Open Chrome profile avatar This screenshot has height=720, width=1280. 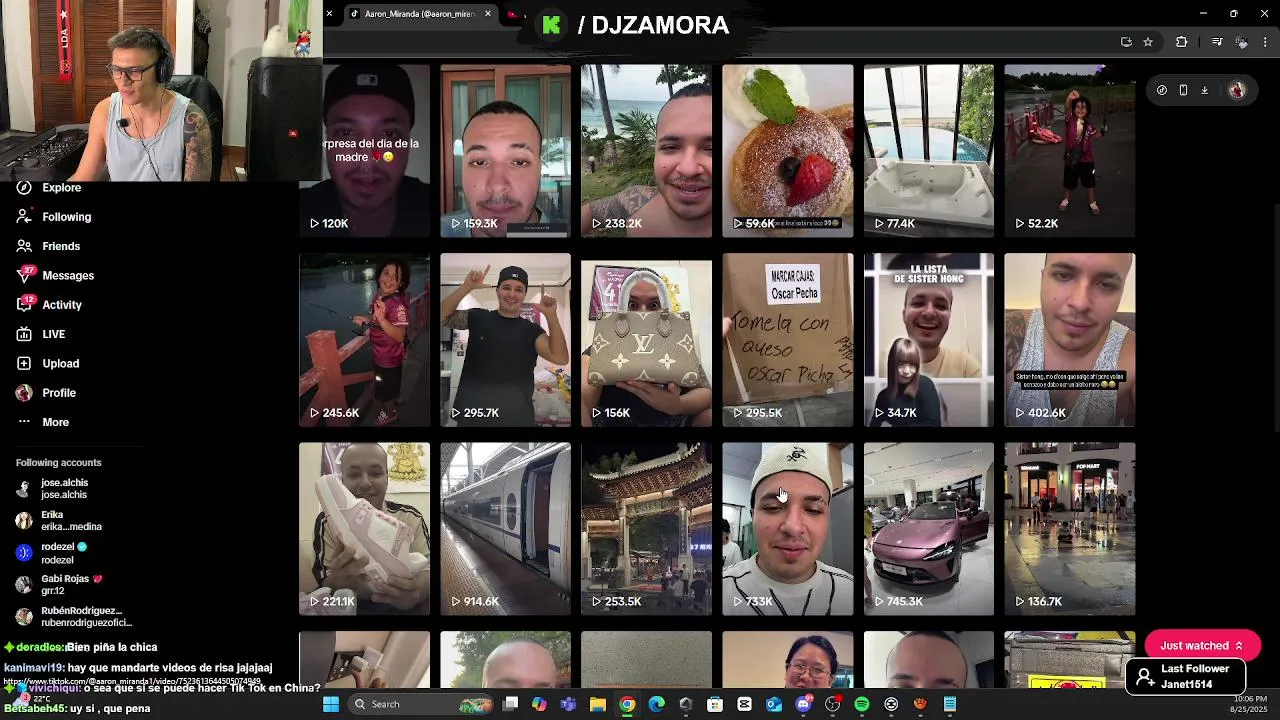1241,42
